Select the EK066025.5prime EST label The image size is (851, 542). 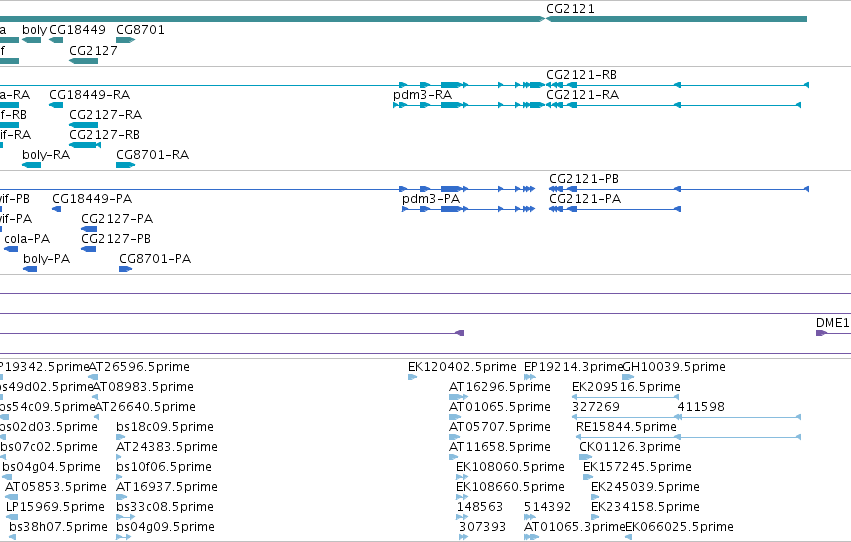pos(679,527)
